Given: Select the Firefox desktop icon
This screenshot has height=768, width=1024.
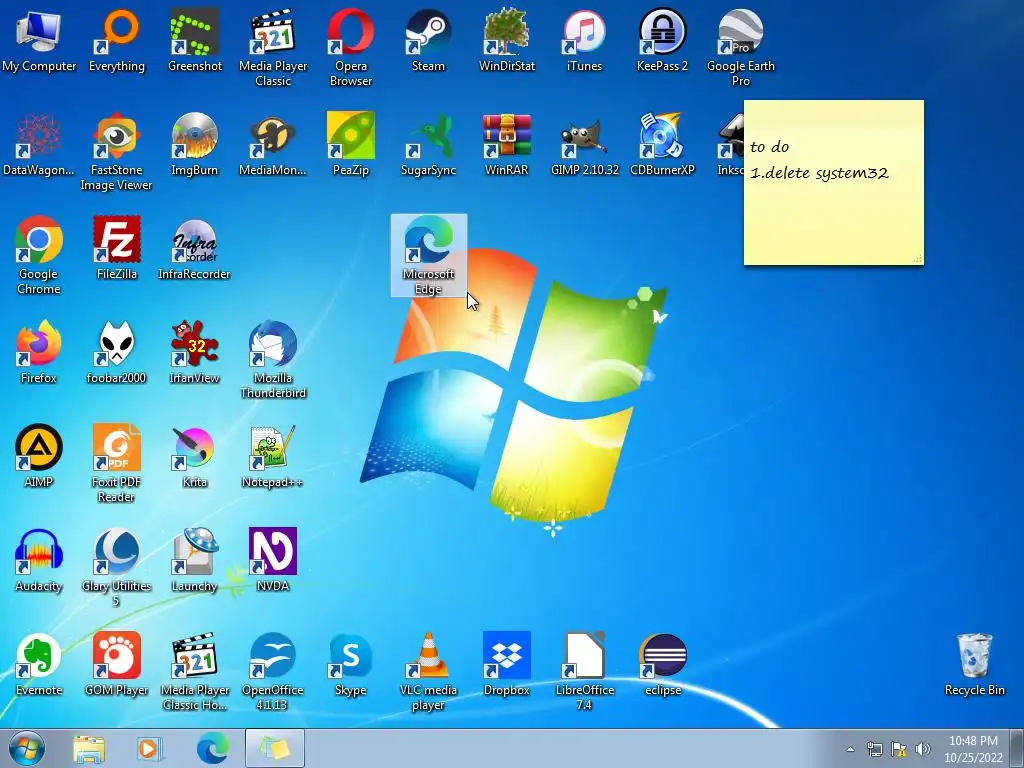Looking at the screenshot, I should (x=39, y=352).
